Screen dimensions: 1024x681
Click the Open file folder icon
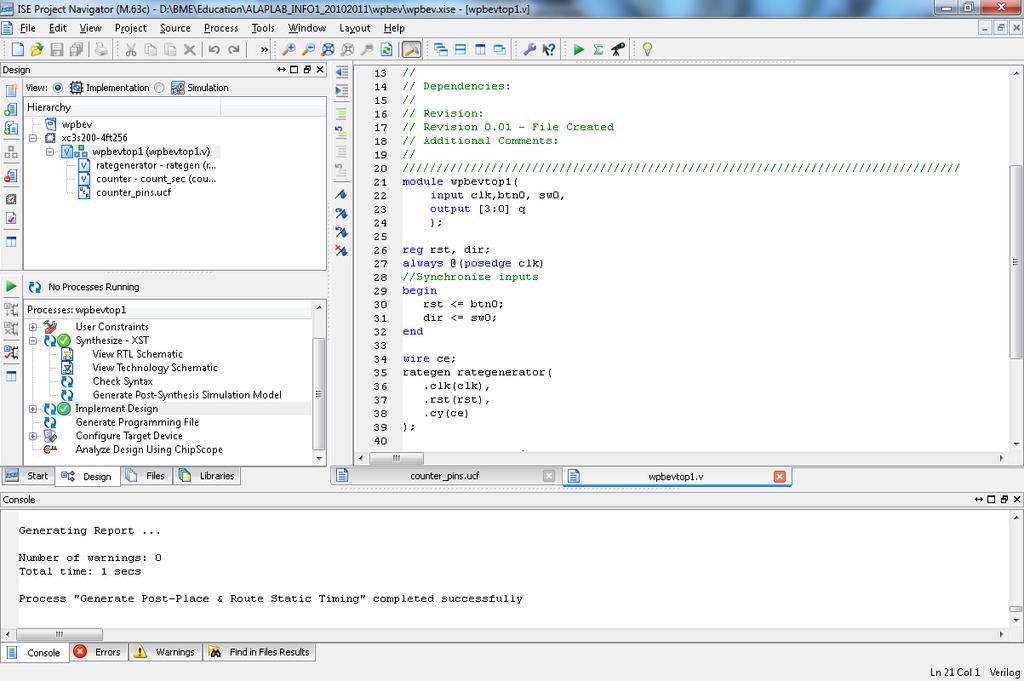(37, 50)
